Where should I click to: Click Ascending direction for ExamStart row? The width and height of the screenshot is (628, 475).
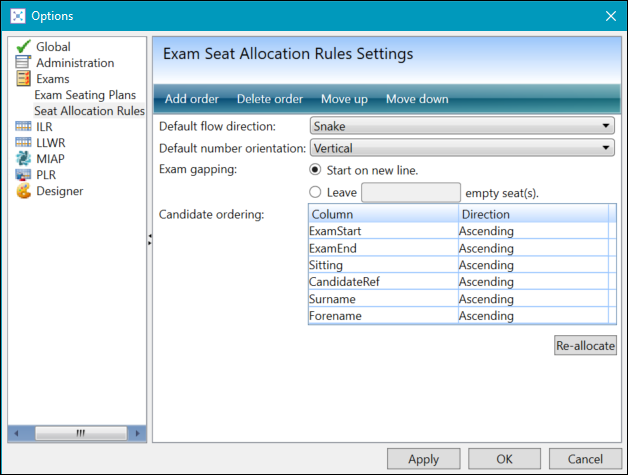(x=533, y=231)
